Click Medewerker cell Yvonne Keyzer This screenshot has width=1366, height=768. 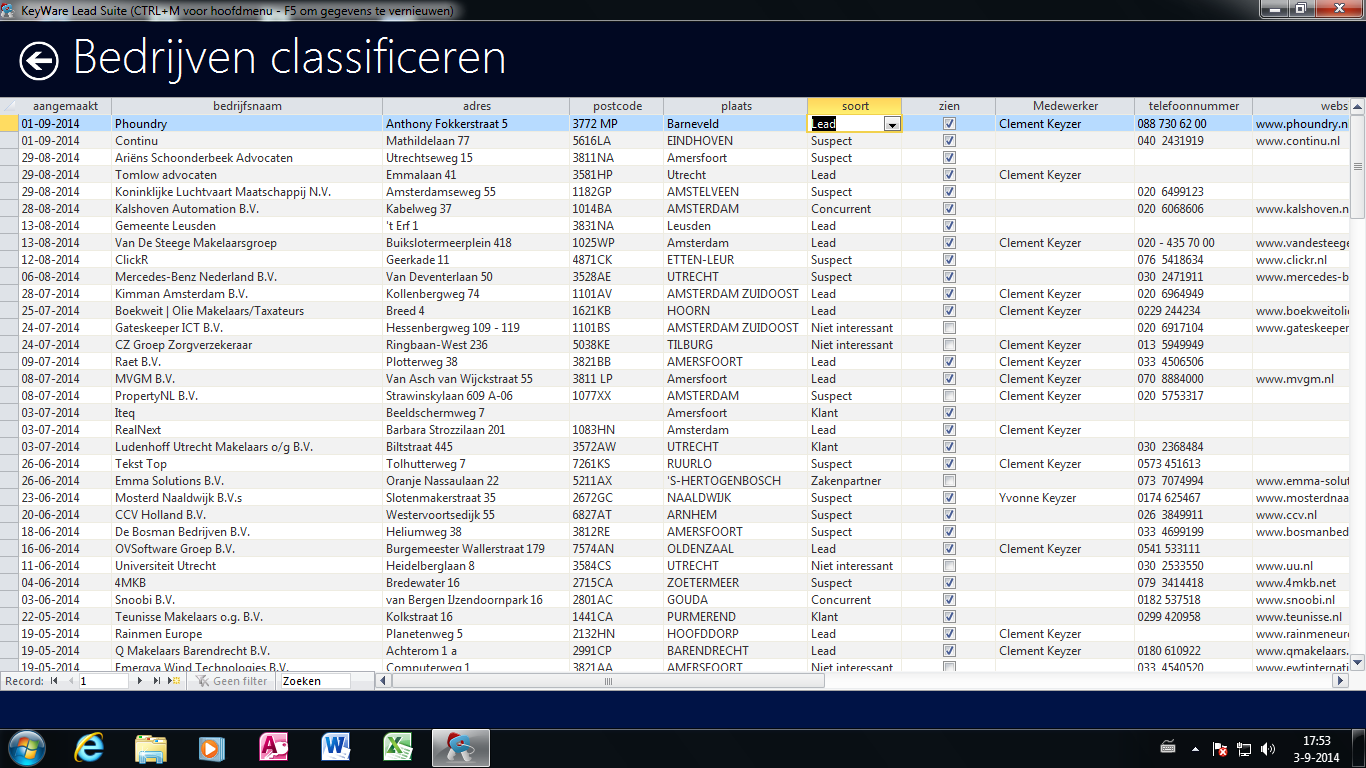click(1064, 498)
